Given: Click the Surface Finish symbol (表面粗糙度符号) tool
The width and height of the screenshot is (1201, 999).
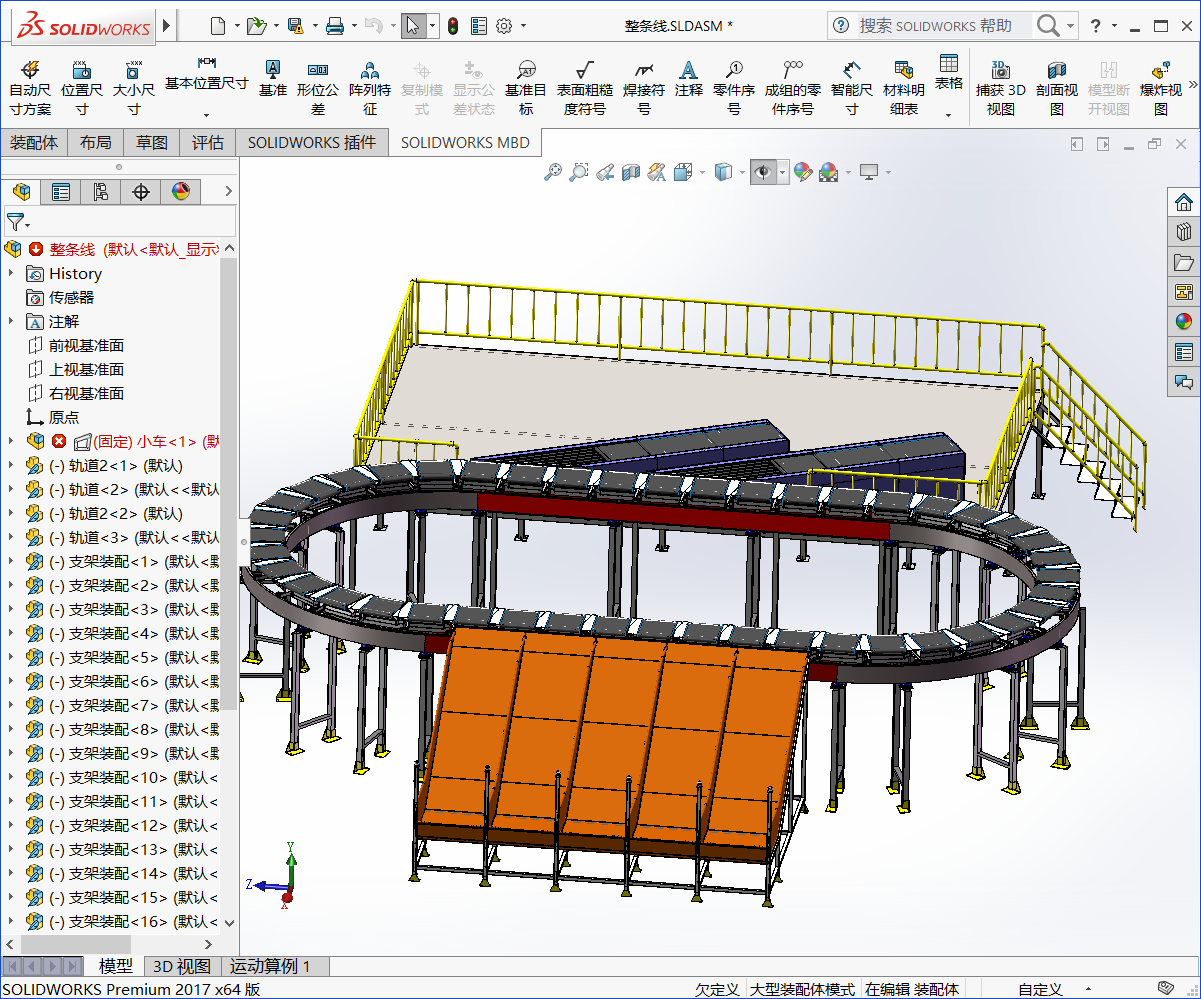Looking at the screenshot, I should (585, 87).
